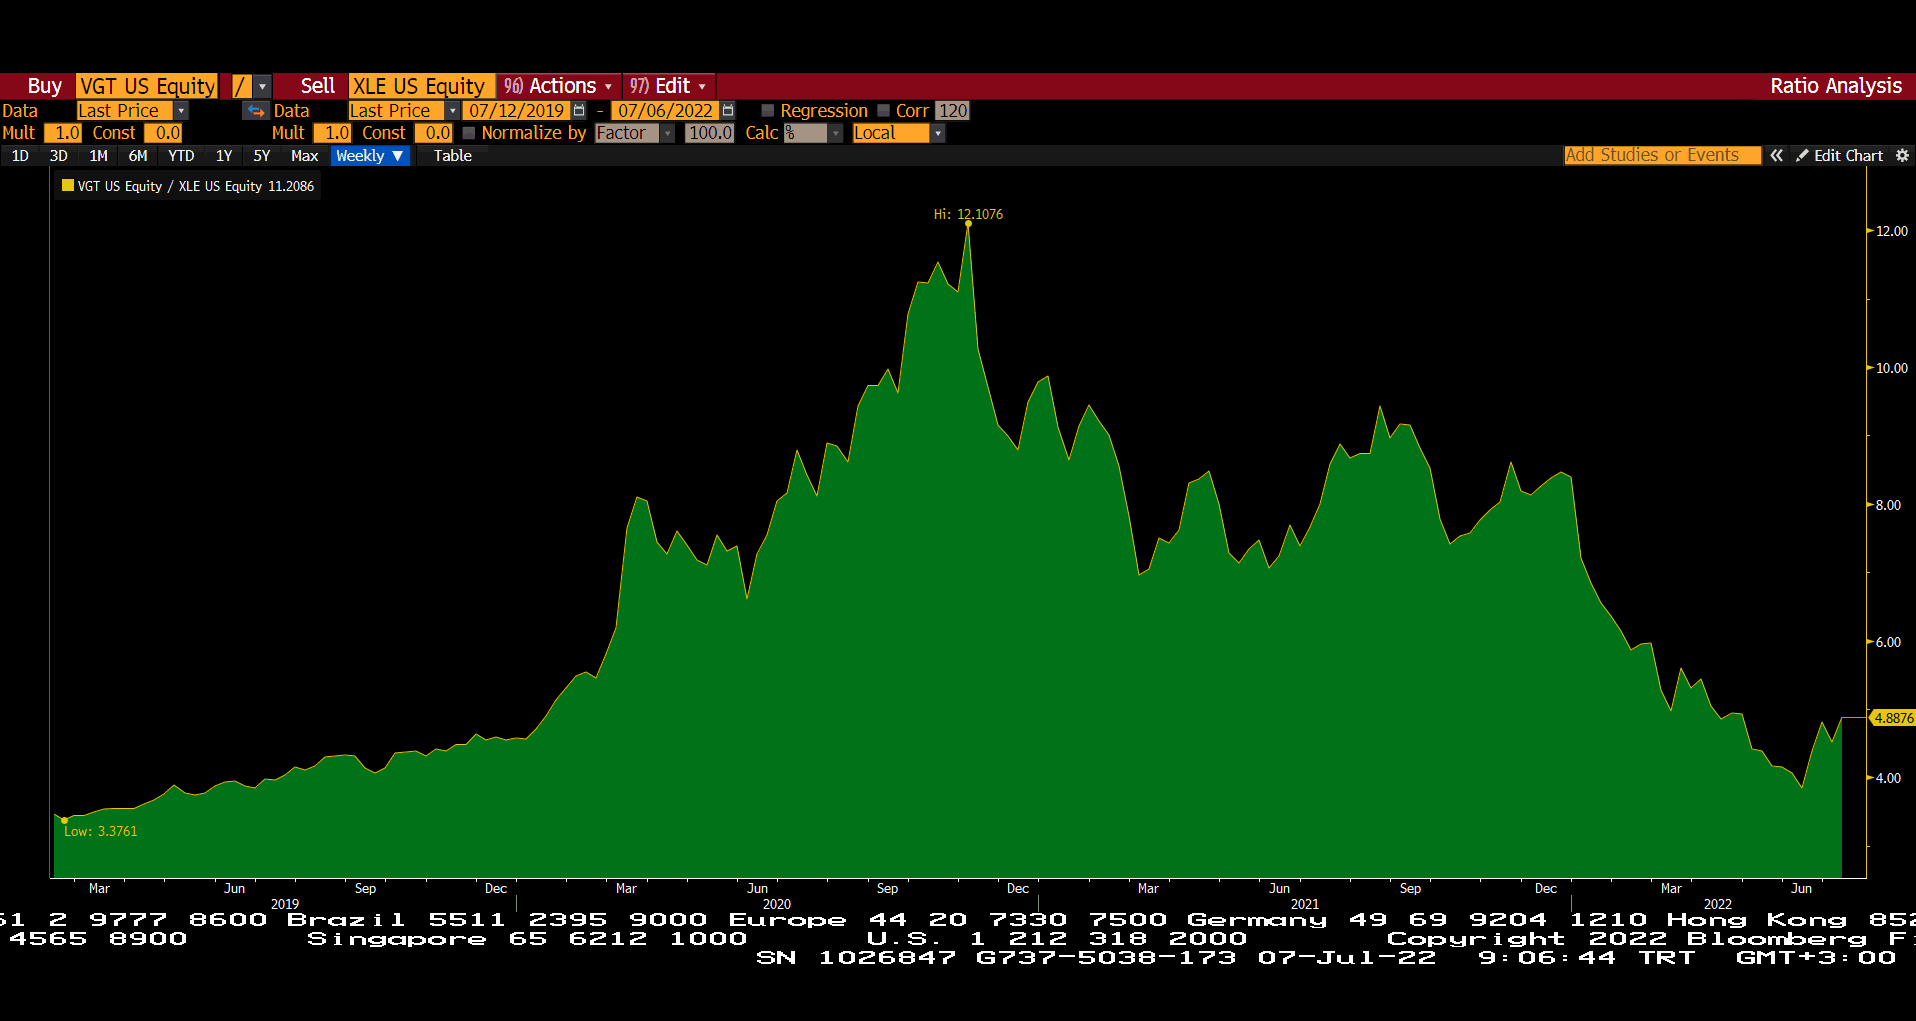Image resolution: width=1916 pixels, height=1021 pixels.
Task: Click the Sell-side Const 0.0 field
Action: click(x=434, y=133)
